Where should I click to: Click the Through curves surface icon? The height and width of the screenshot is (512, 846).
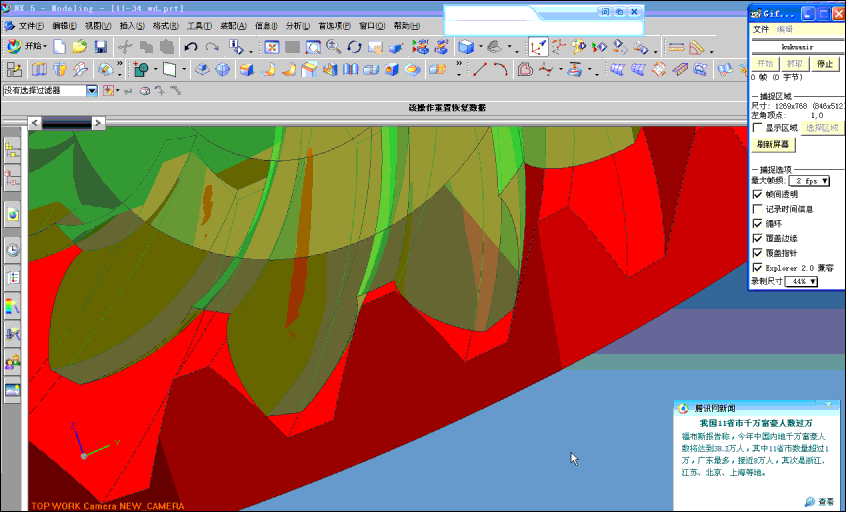pos(617,70)
